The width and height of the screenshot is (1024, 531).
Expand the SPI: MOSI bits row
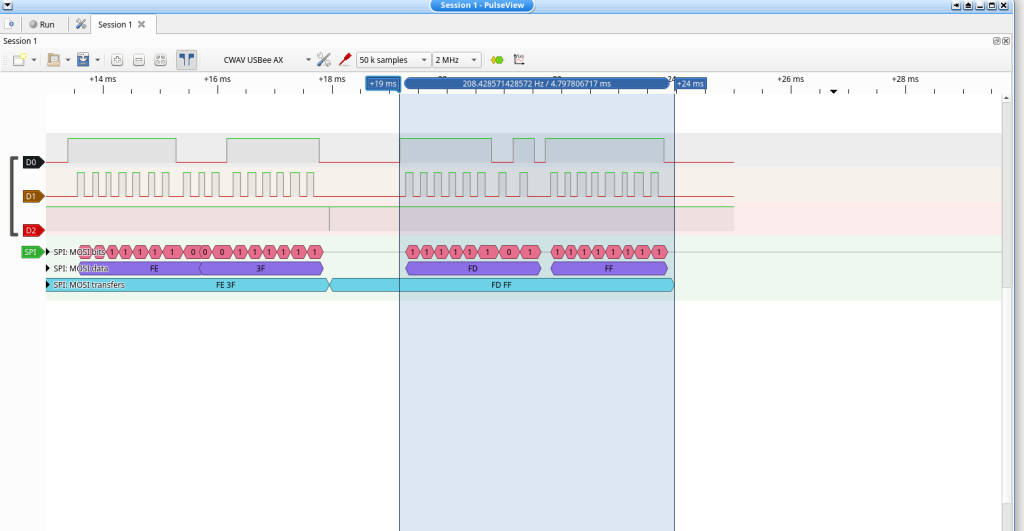(x=48, y=252)
